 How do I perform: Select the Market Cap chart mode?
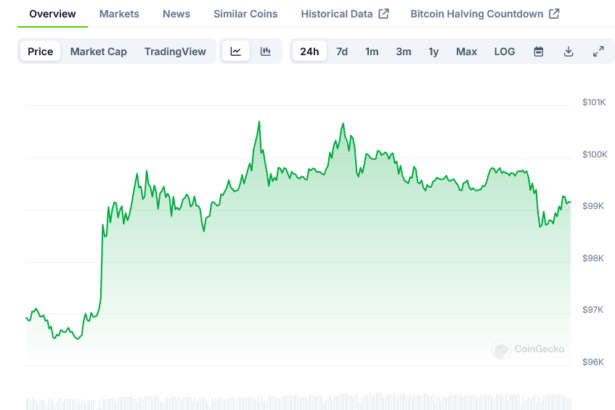pos(98,52)
